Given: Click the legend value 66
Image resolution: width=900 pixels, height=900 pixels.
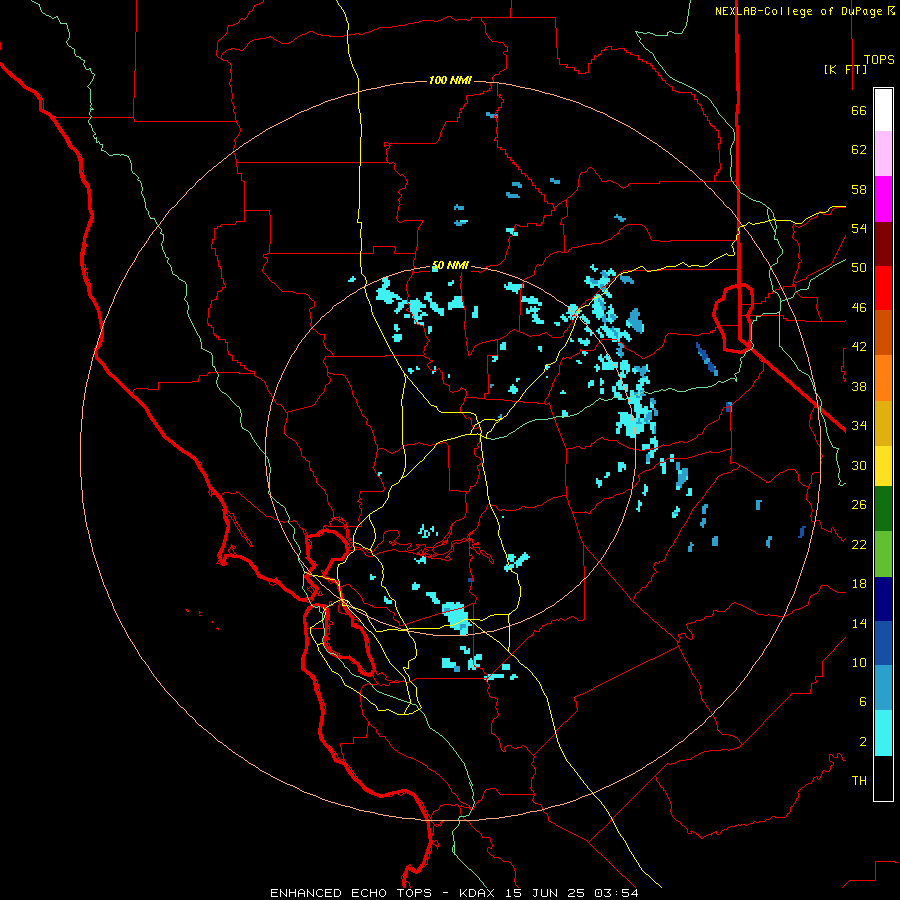Looking at the screenshot, I should [859, 111].
